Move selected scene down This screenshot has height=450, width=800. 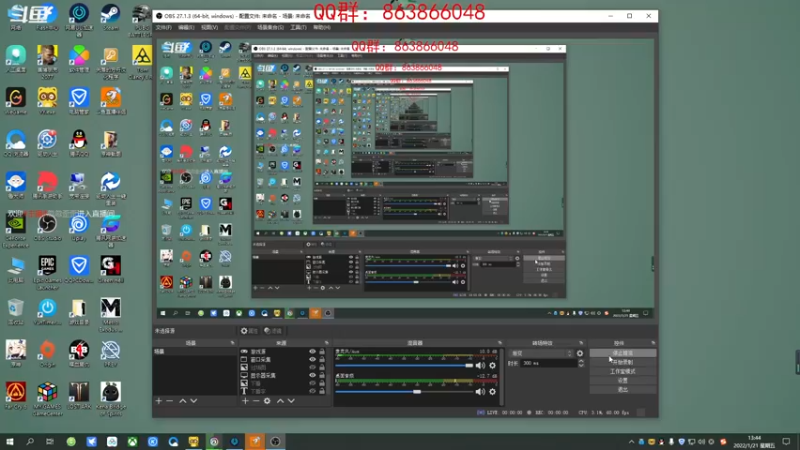[193, 401]
